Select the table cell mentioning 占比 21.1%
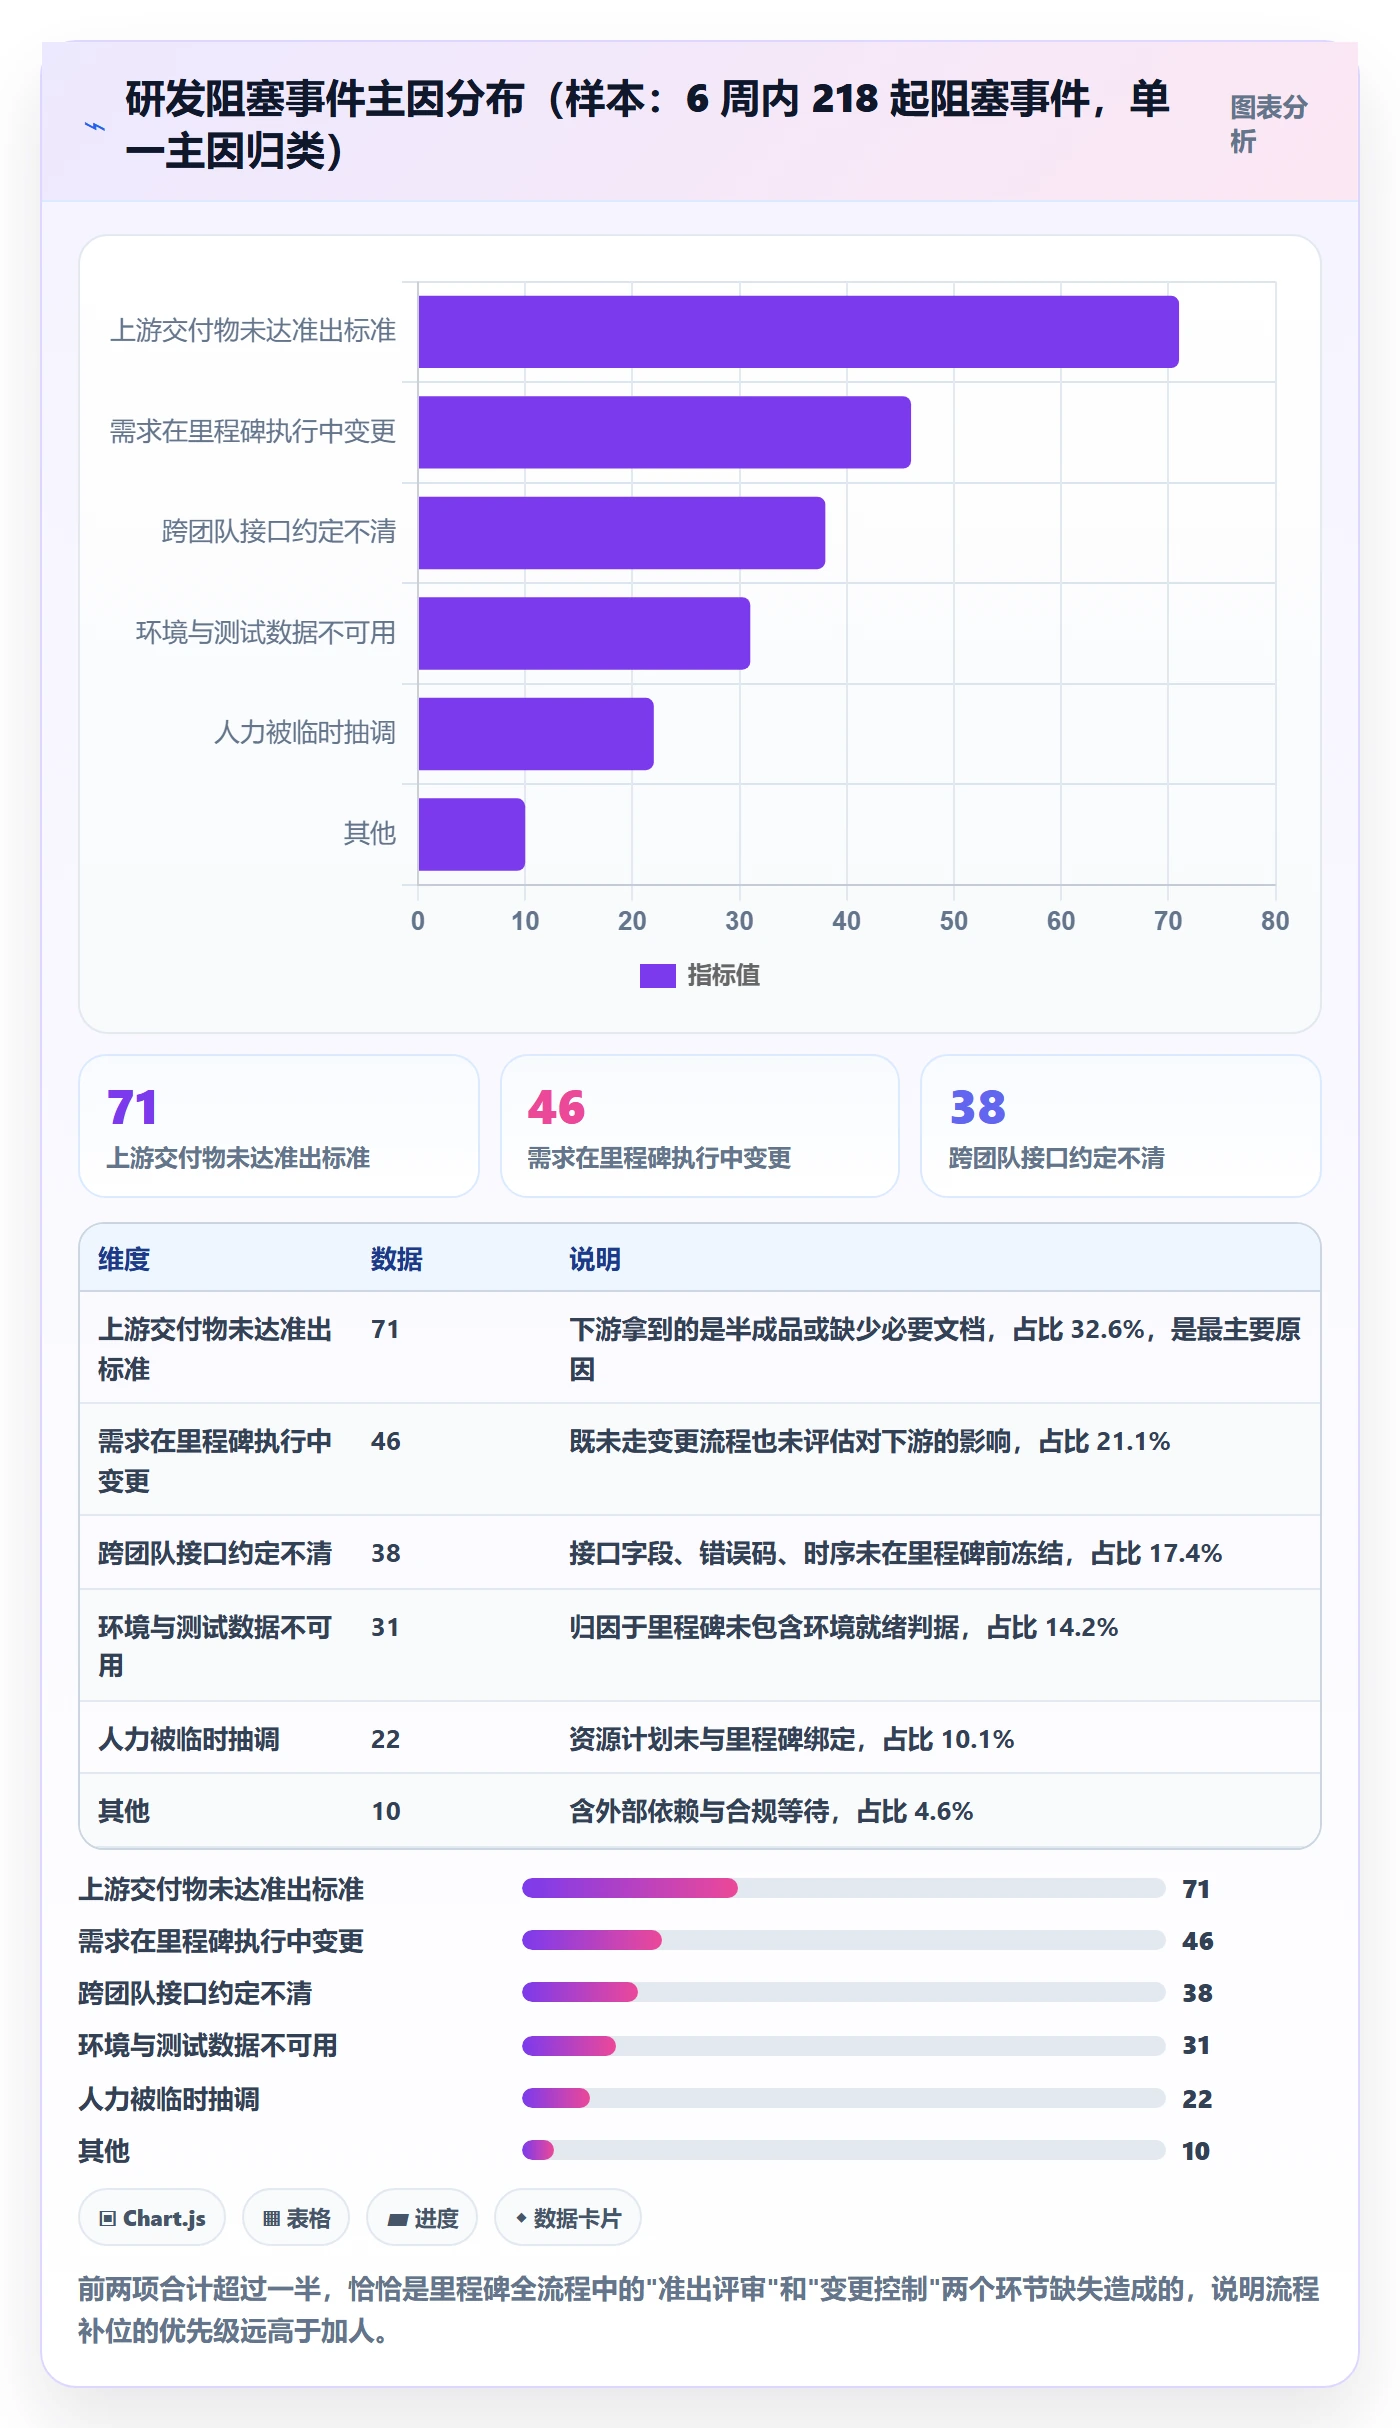 (x=935, y=1460)
